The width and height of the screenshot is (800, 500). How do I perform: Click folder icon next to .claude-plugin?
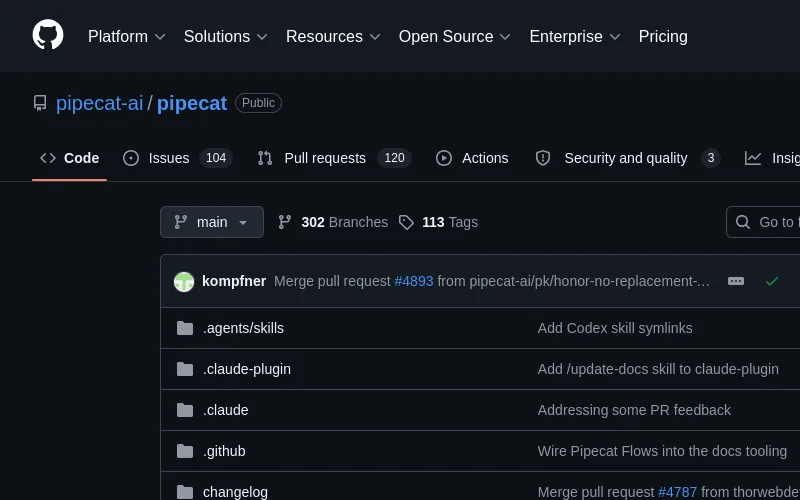click(185, 369)
